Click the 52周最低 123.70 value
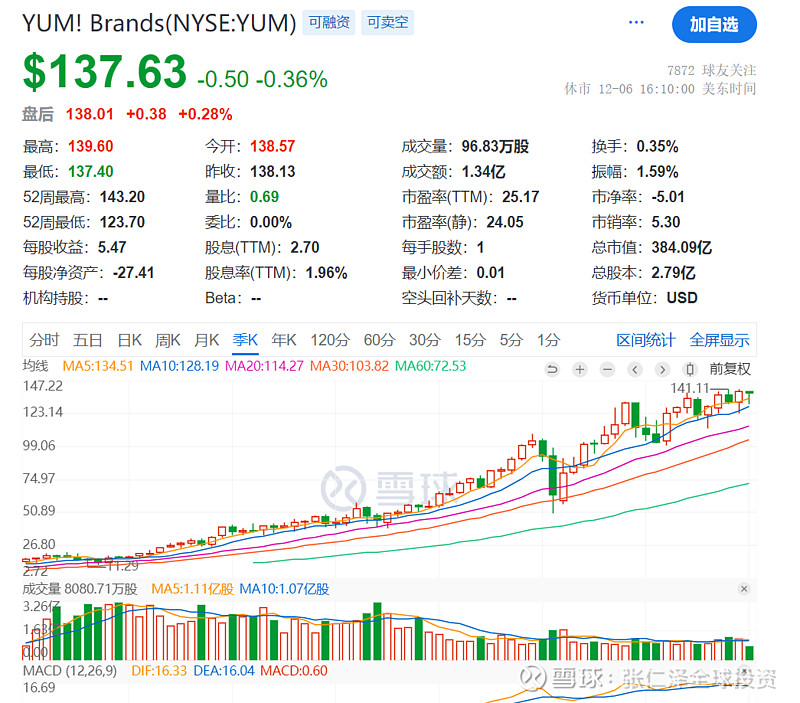Image resolution: width=800 pixels, height=703 pixels. tap(122, 222)
